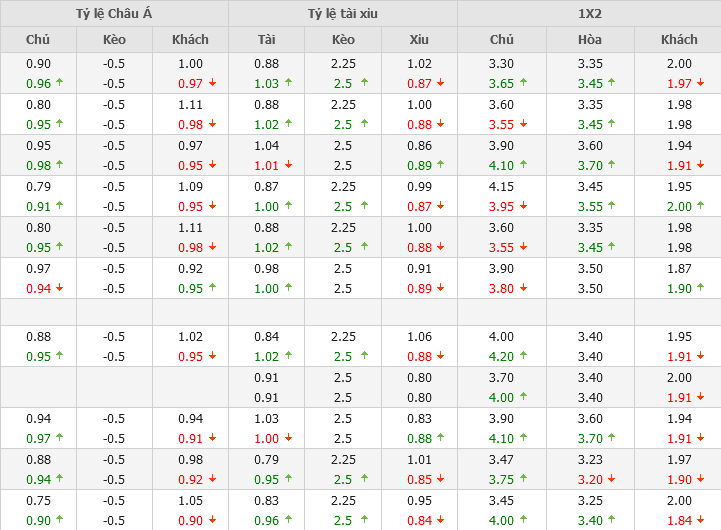The width and height of the screenshot is (721, 530).
Task: Click the 0.75 Chủ handicap odds
Action: coord(38,500)
